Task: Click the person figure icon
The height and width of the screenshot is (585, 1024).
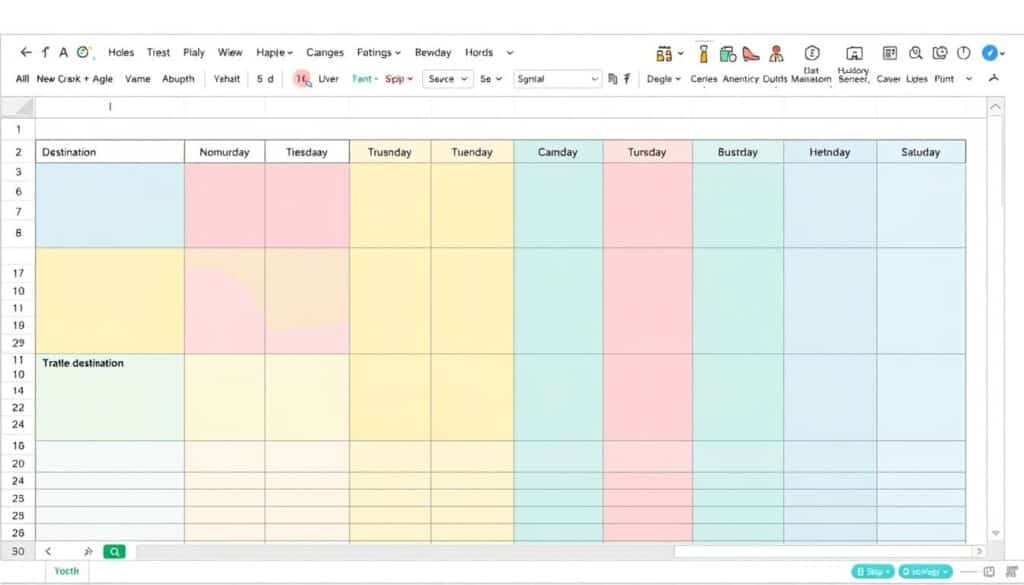Action: (x=776, y=54)
